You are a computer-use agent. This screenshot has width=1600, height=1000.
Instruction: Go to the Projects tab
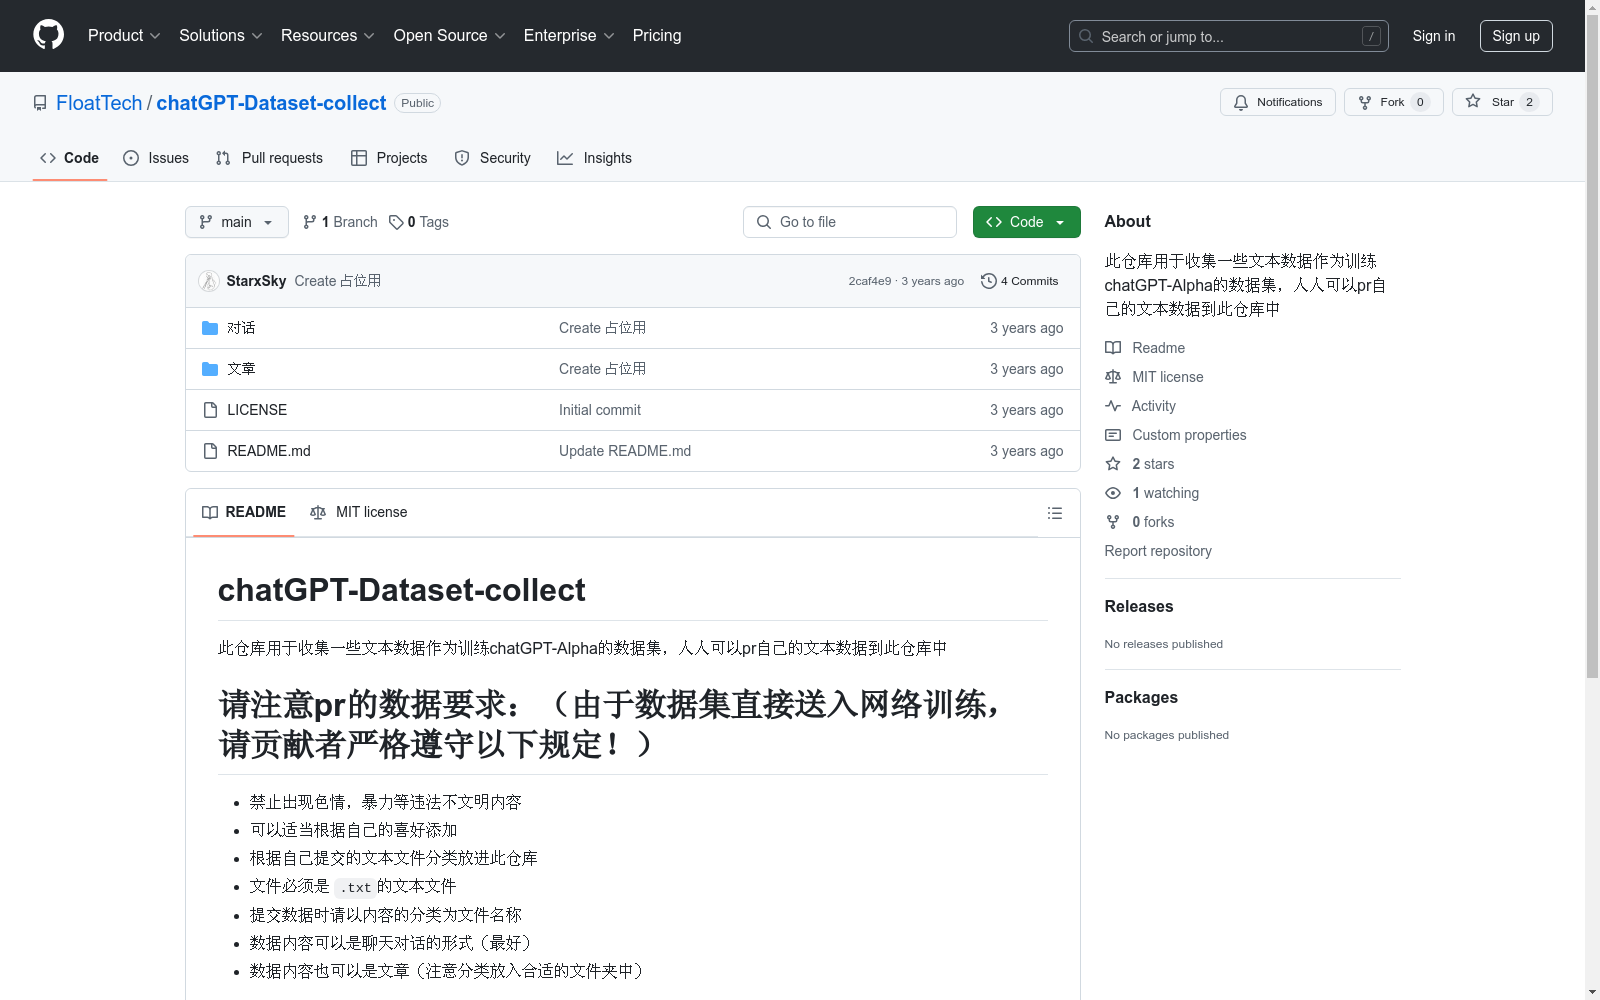click(x=389, y=158)
